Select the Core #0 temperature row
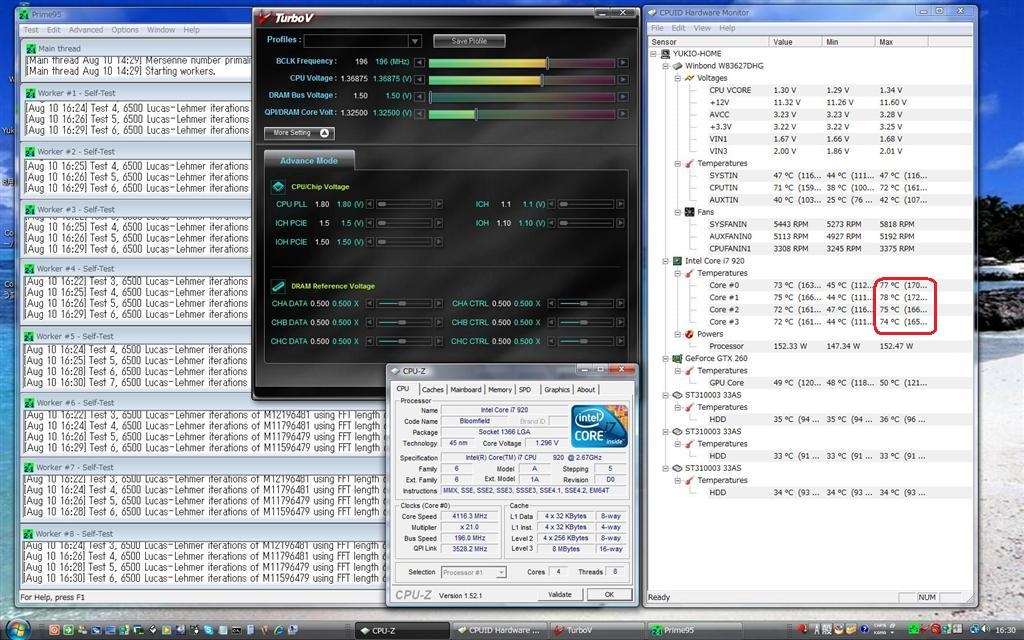1024x640 pixels. click(x=810, y=285)
